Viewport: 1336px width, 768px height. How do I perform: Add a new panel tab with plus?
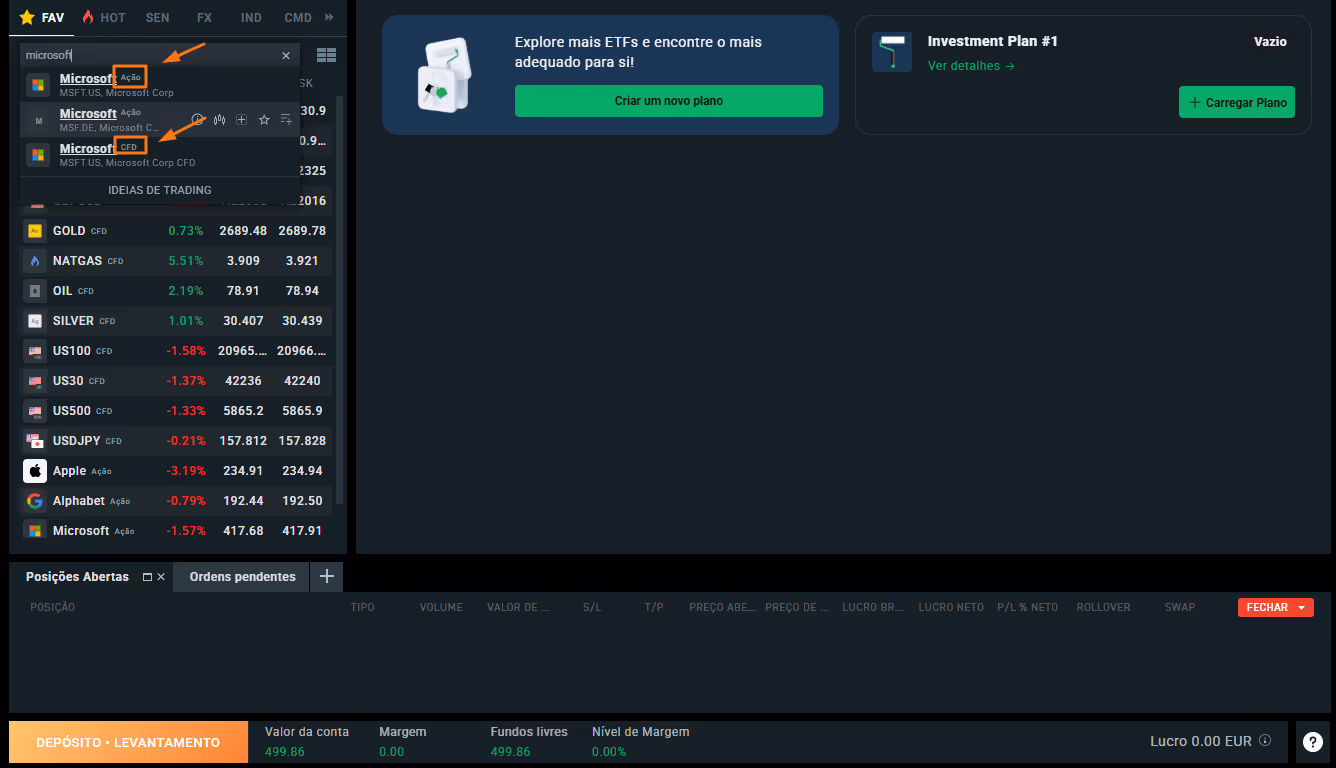(326, 577)
